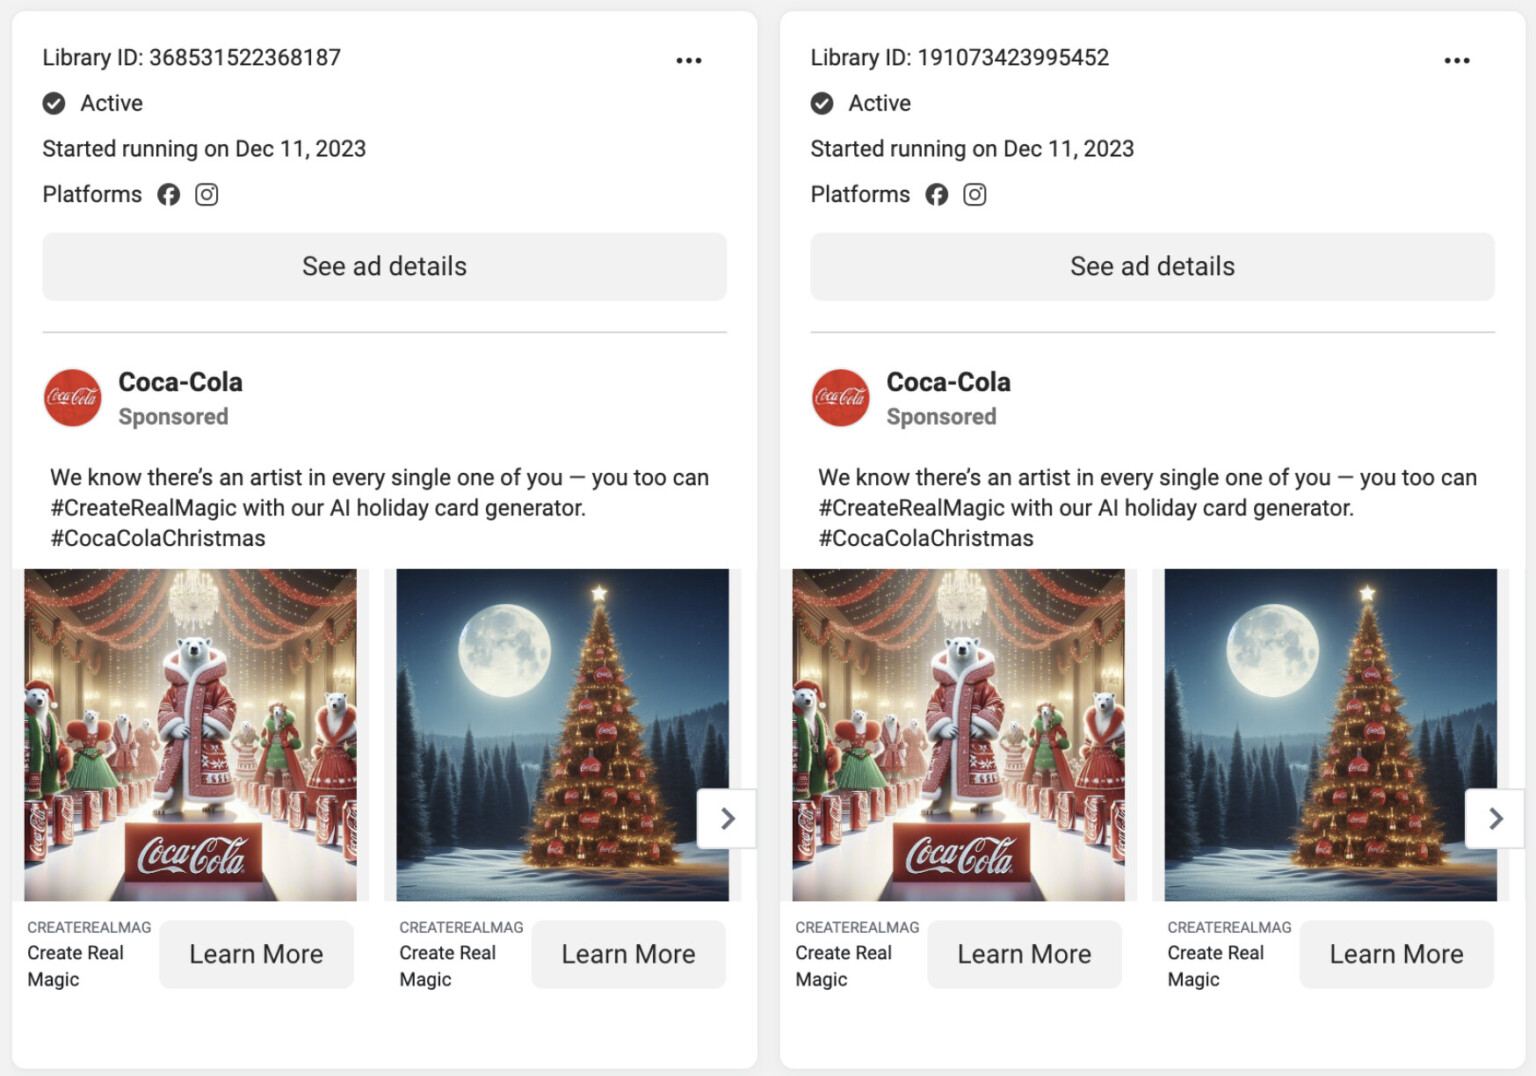
Task: Open three-dot menu on right ad card
Action: pos(1456,61)
